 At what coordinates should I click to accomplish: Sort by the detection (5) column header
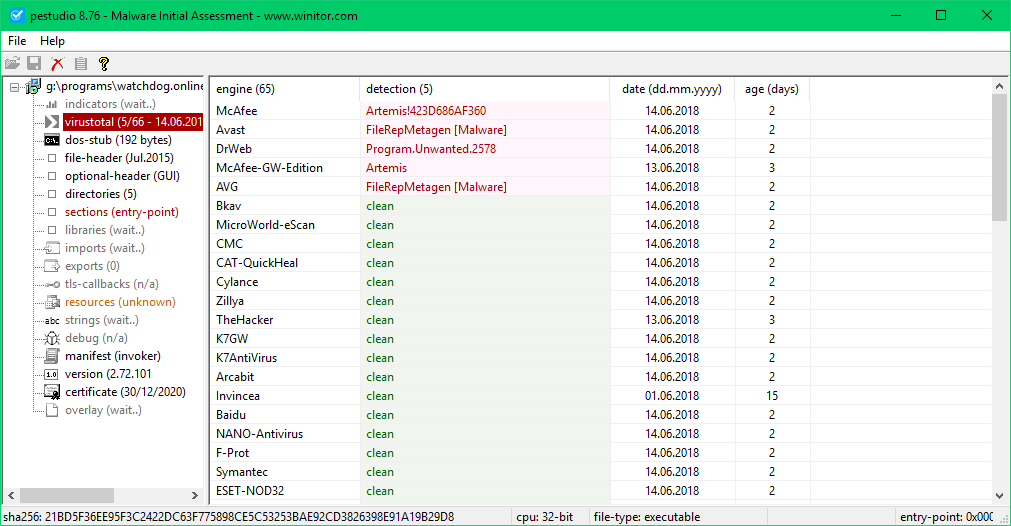(484, 89)
